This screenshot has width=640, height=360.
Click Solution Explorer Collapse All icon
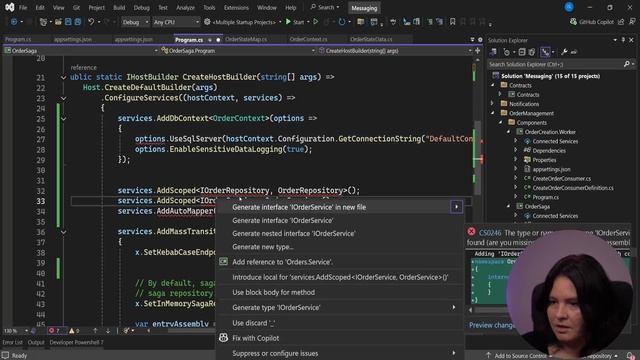[522, 52]
